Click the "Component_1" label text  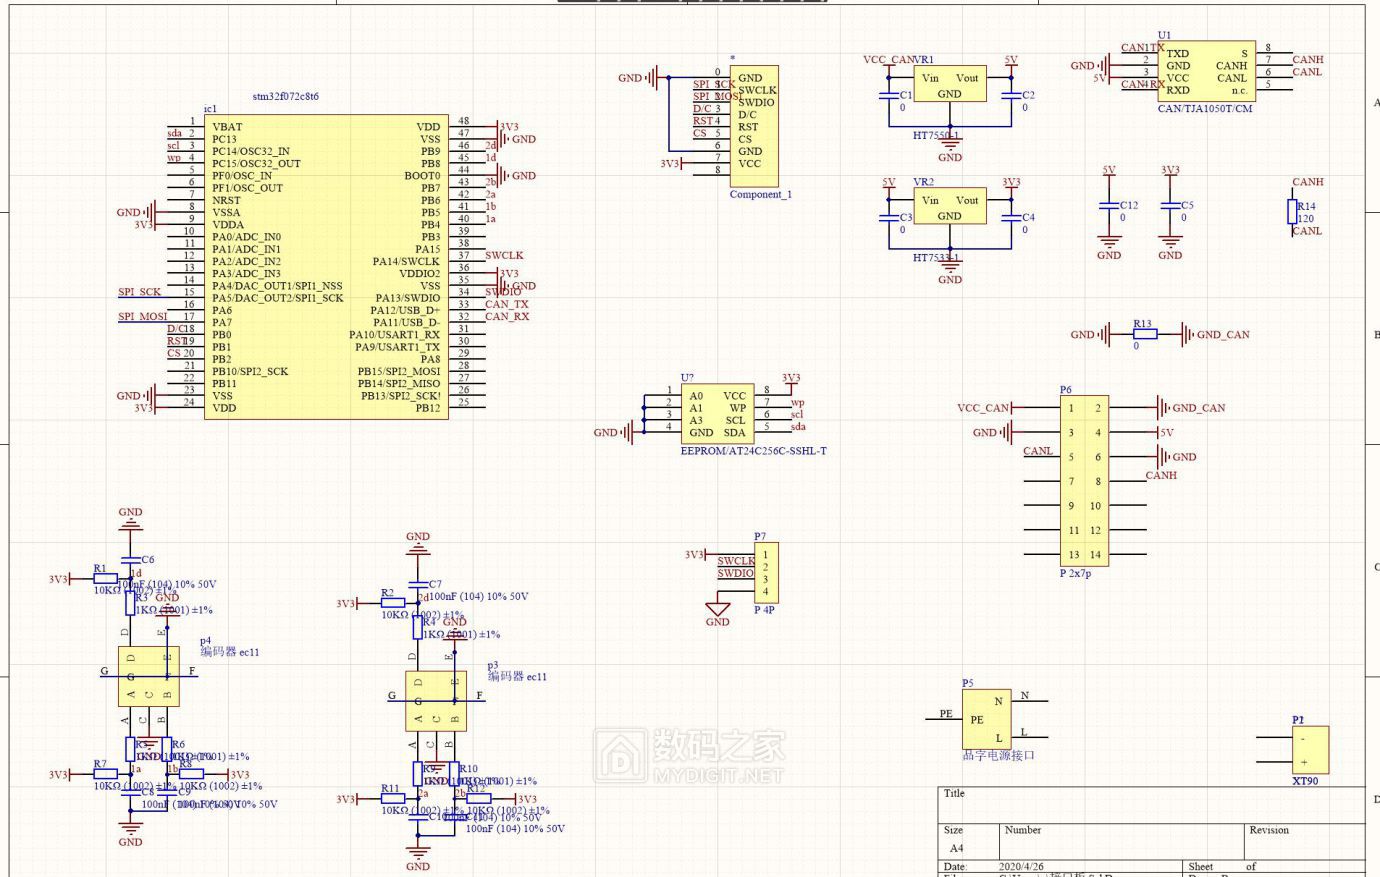point(761,194)
